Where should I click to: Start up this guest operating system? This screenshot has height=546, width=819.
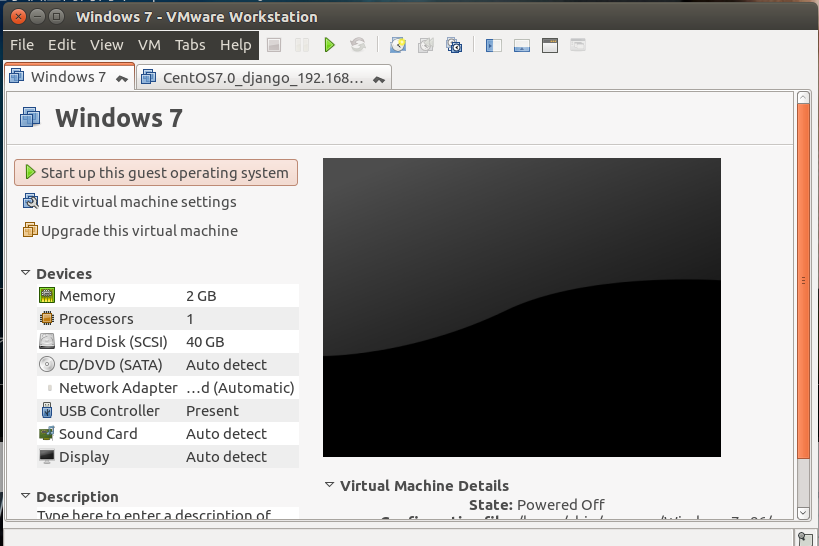click(x=156, y=173)
